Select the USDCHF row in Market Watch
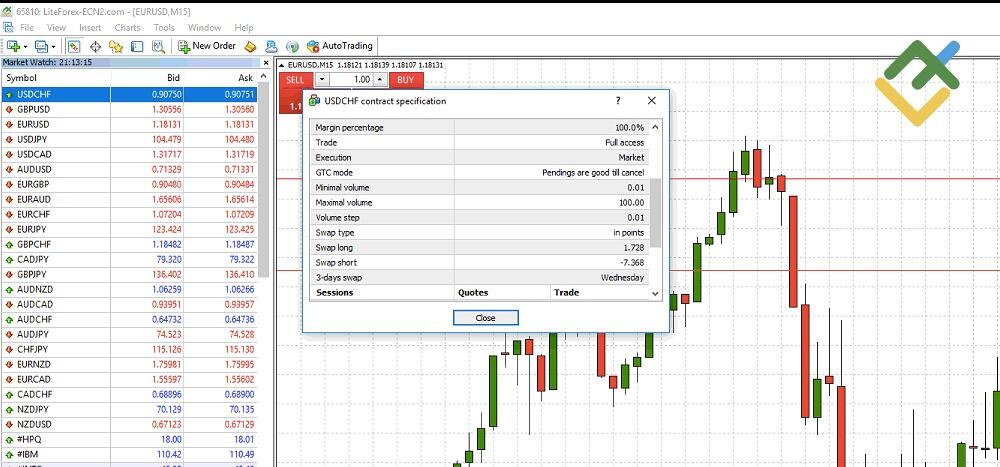 coord(129,94)
